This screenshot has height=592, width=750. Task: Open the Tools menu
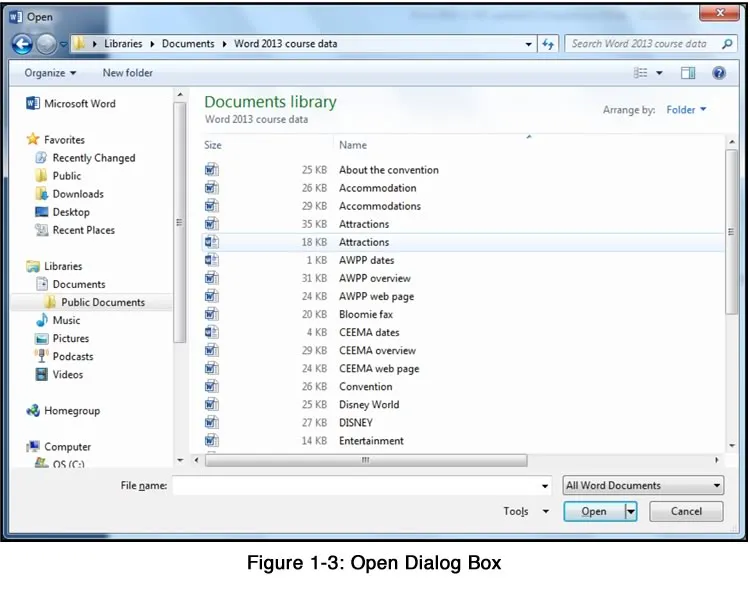click(526, 511)
